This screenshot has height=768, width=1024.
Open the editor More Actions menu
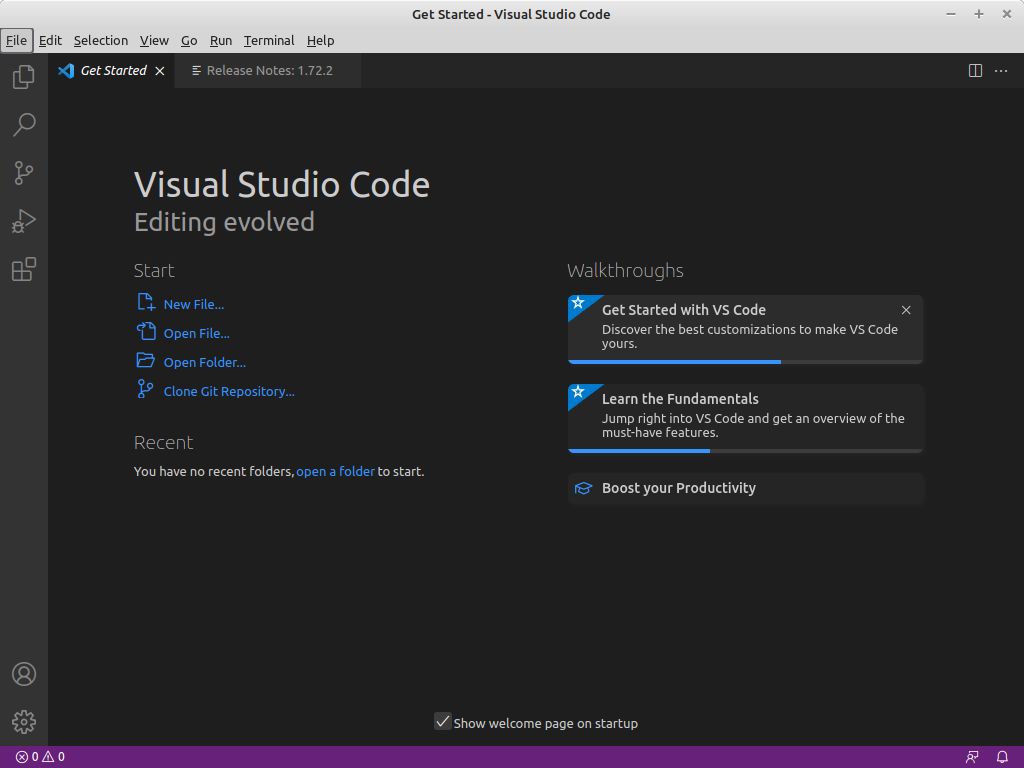pyautogui.click(x=1001, y=71)
